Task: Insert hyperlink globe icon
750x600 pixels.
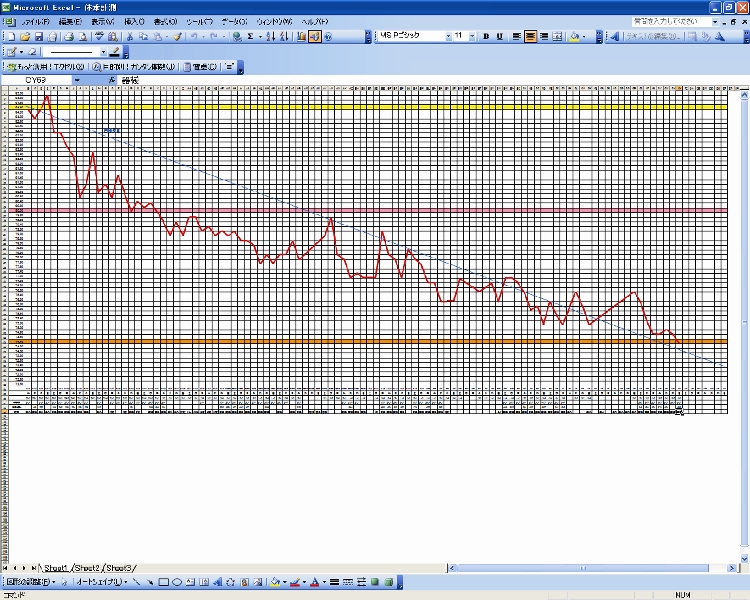Action: (237, 36)
